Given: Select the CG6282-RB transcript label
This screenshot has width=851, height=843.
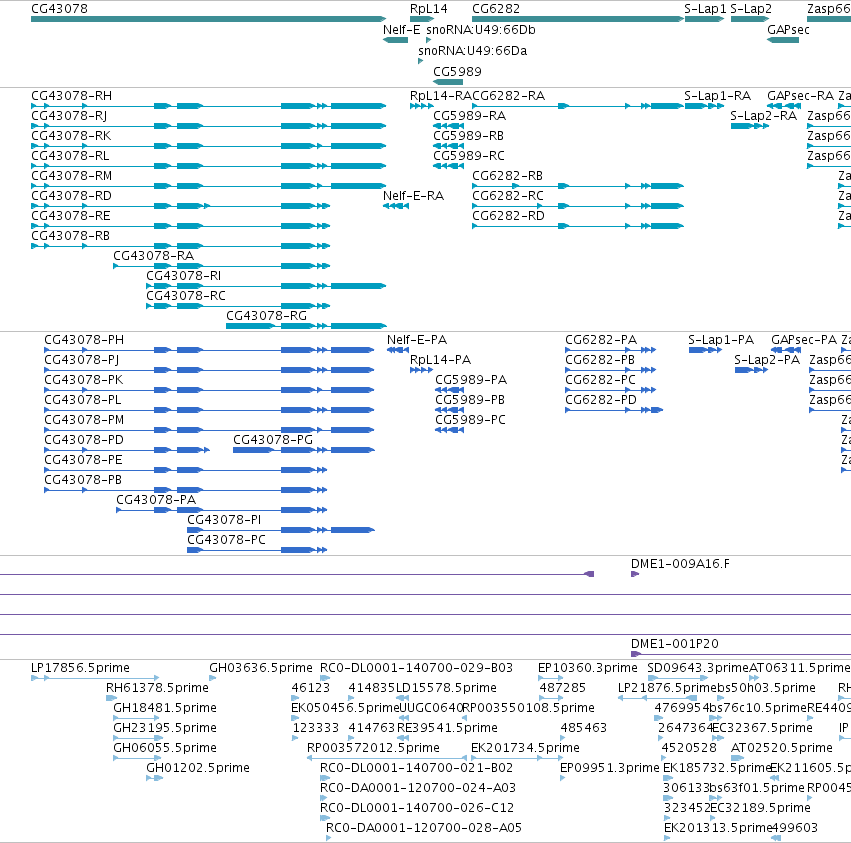Looking at the screenshot, I should (507, 176).
